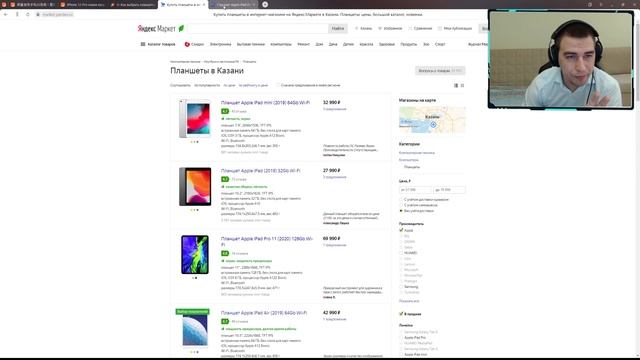The height and width of the screenshot is (360, 640).
Task: Sort results by popularity (по популярности)
Action: pos(207,85)
